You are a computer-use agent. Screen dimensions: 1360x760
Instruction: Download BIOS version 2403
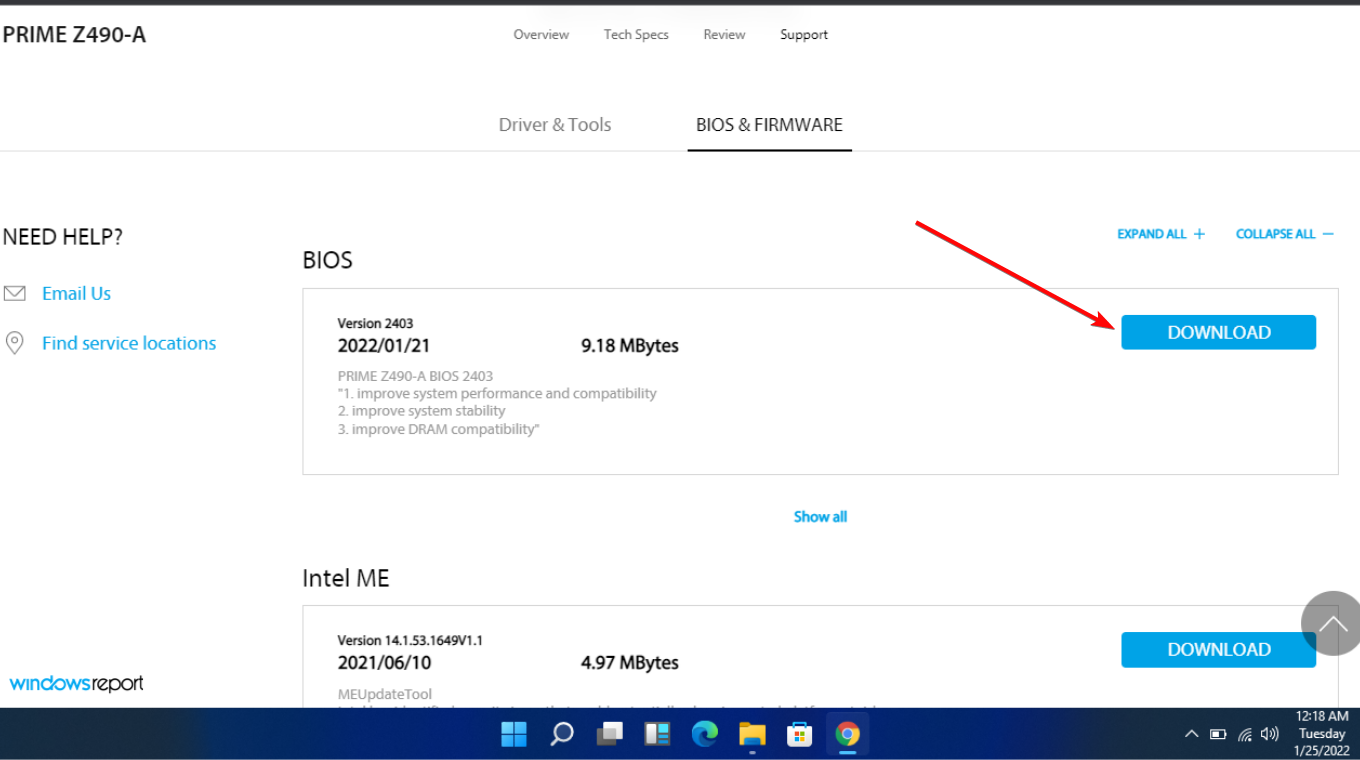1218,332
